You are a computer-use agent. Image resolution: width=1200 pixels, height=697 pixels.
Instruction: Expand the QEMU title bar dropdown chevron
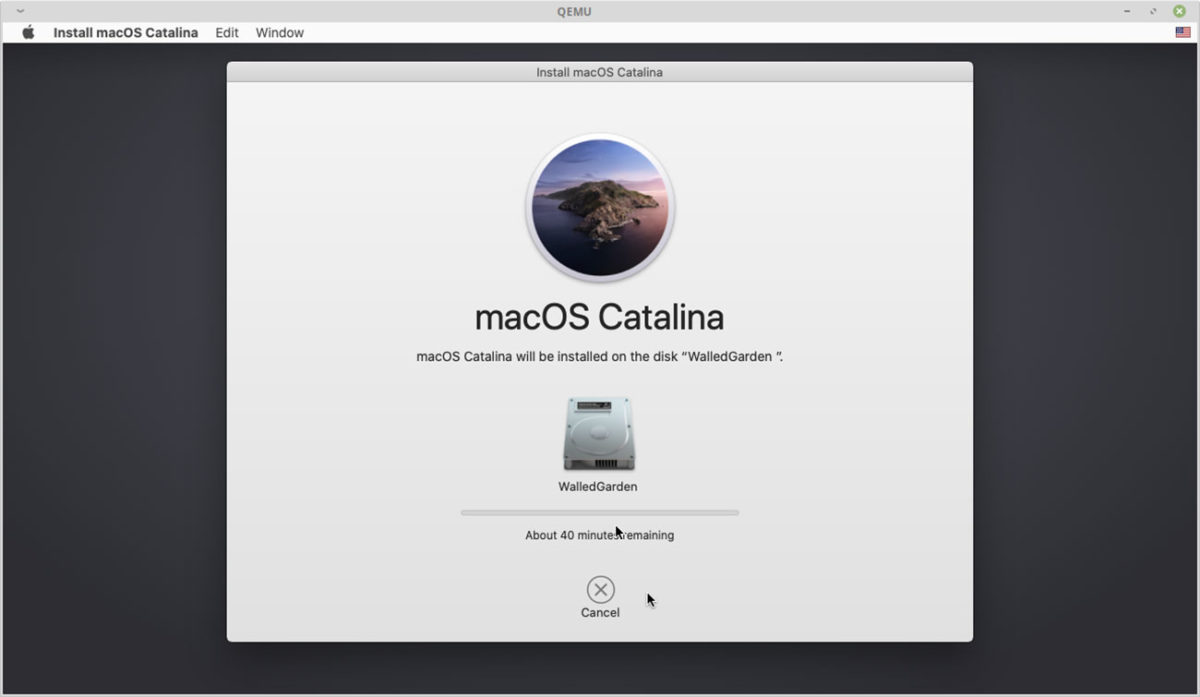click(x=18, y=11)
